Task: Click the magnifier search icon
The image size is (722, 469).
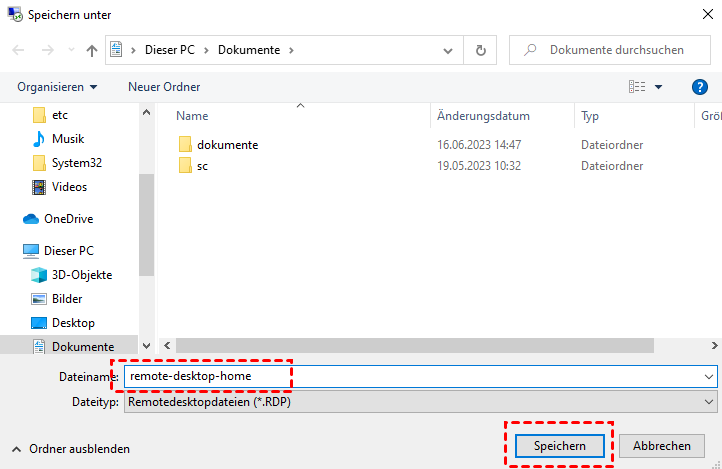Action: pos(530,50)
